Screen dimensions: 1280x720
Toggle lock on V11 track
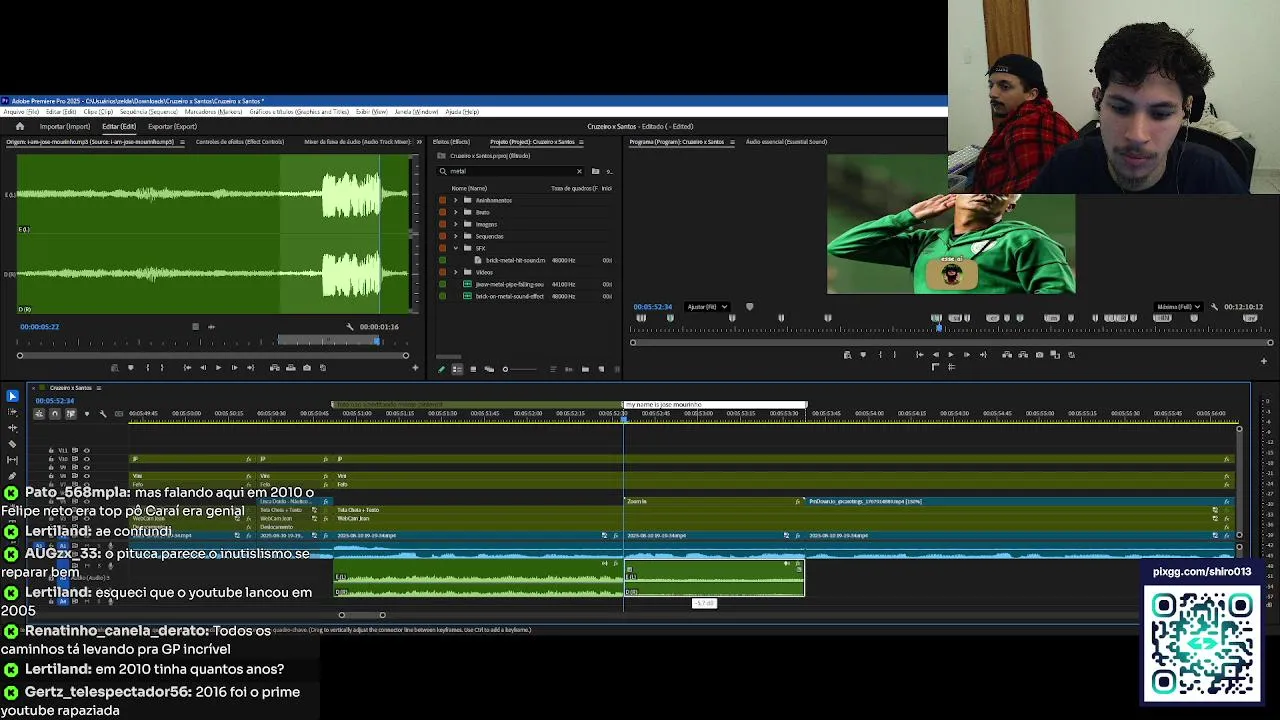point(51,450)
